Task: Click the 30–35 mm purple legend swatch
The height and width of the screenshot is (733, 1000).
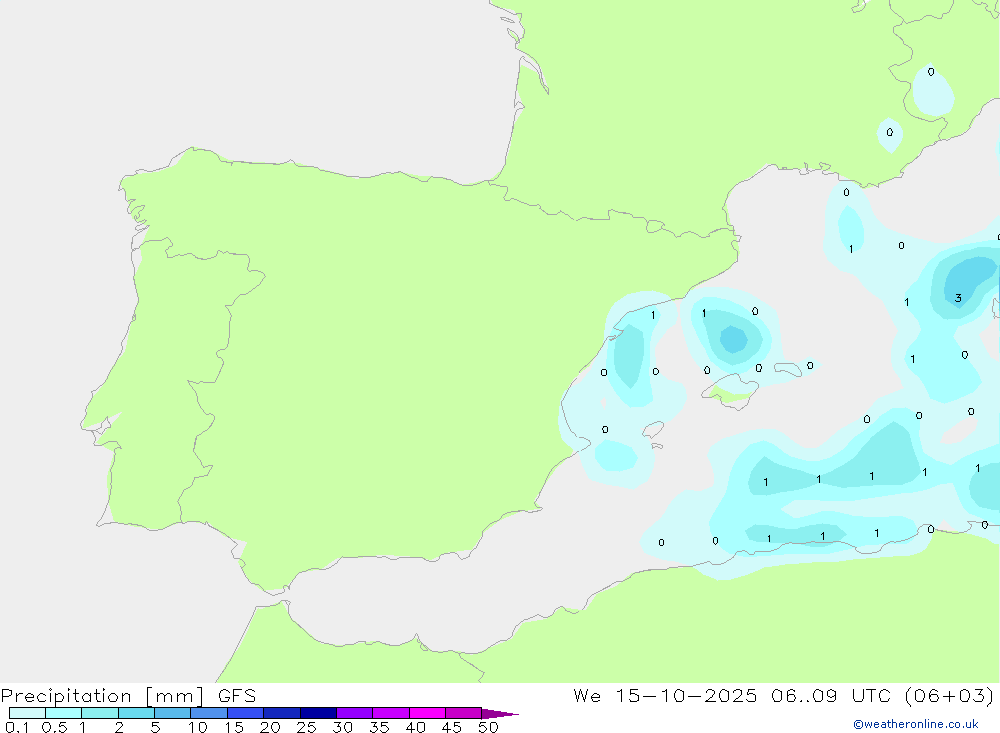Action: [355, 713]
